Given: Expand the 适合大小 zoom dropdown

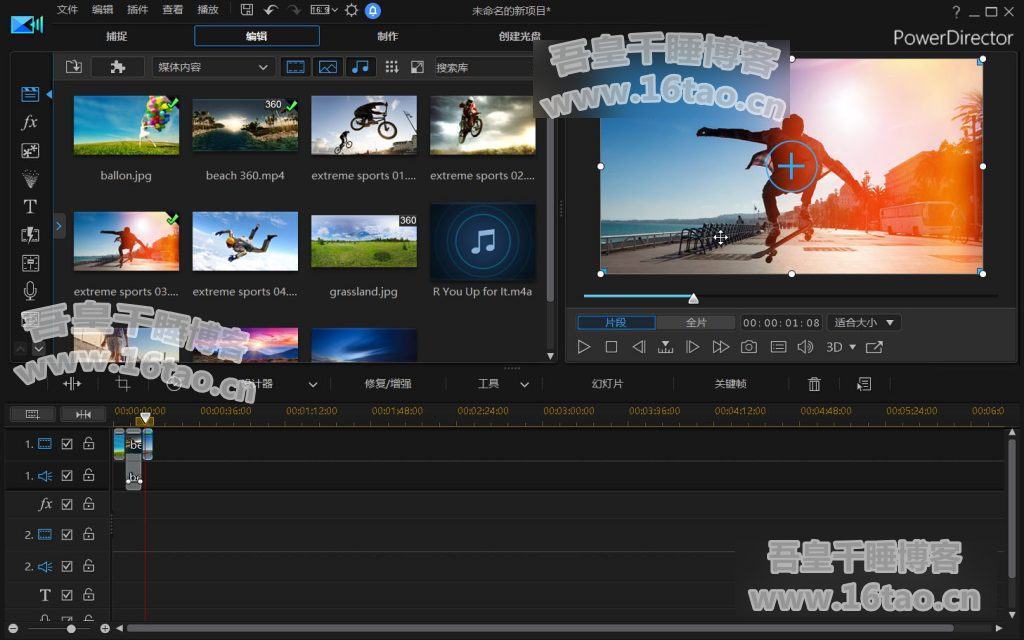Looking at the screenshot, I should coord(865,322).
